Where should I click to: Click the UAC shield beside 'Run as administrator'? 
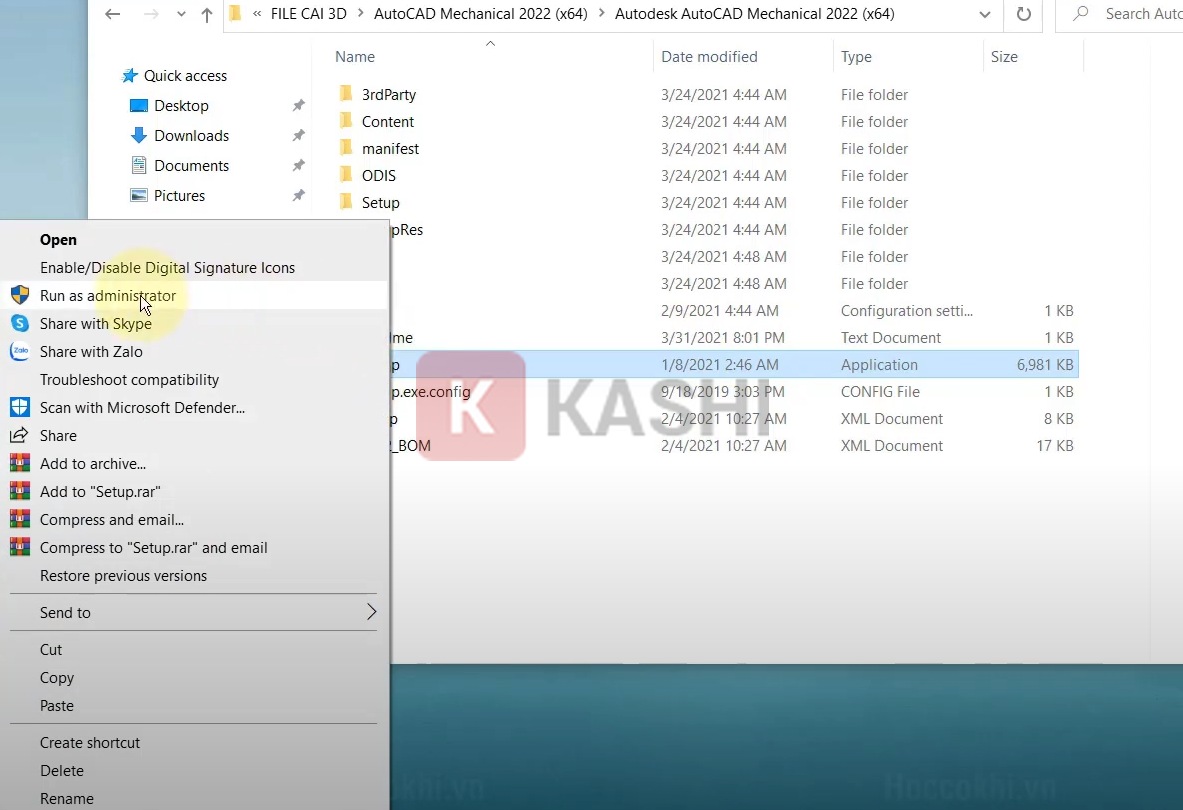tap(21, 295)
